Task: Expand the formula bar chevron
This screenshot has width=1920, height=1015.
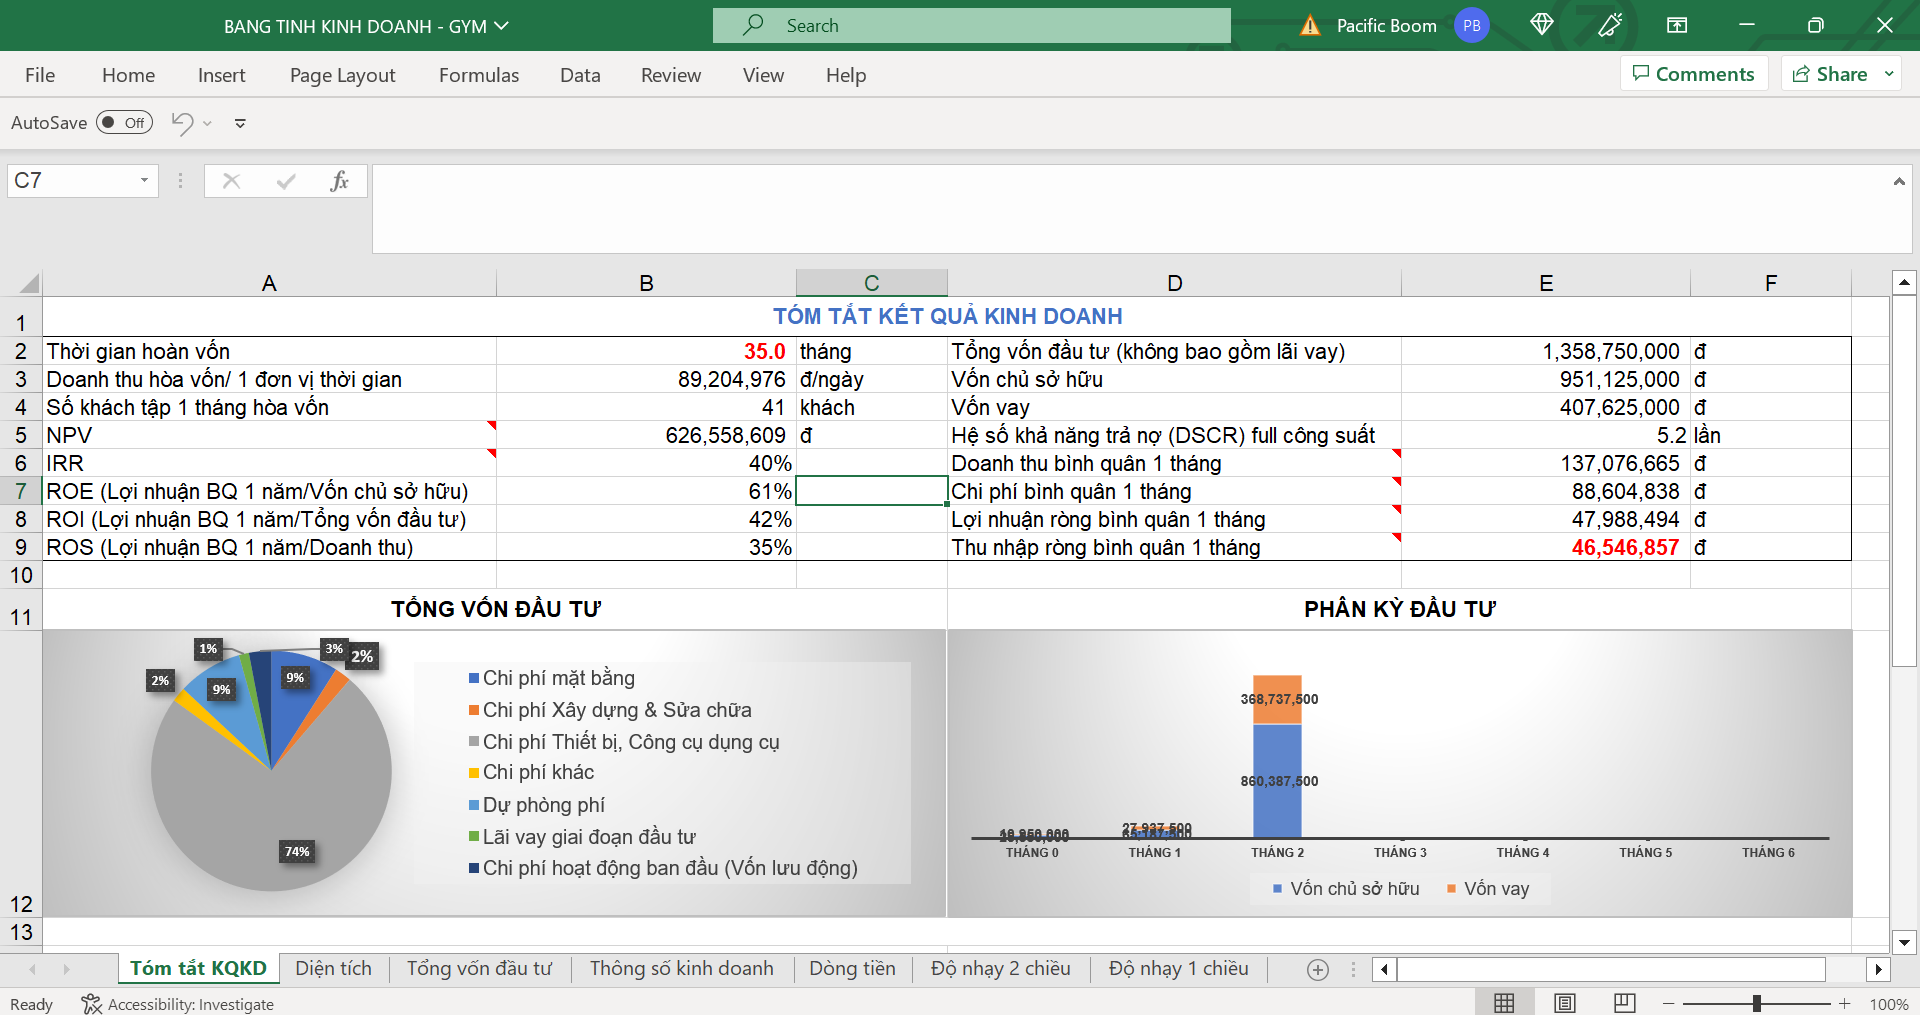Action: point(1898,182)
